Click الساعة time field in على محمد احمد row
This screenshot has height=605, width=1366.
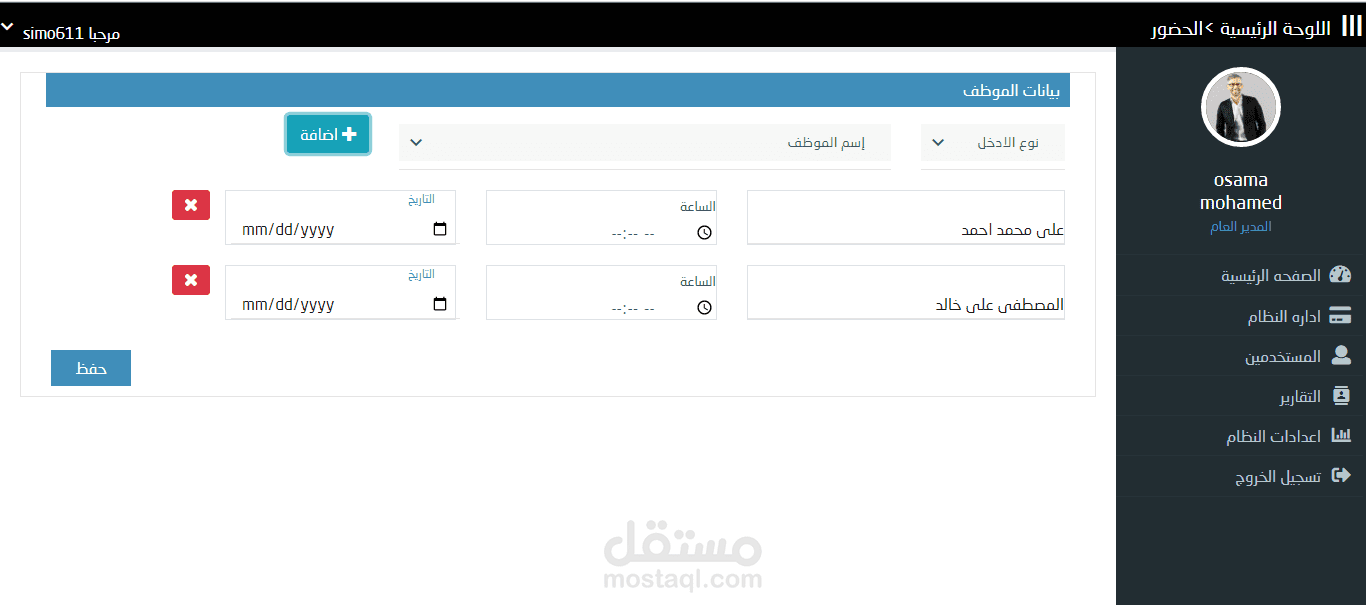pos(601,217)
